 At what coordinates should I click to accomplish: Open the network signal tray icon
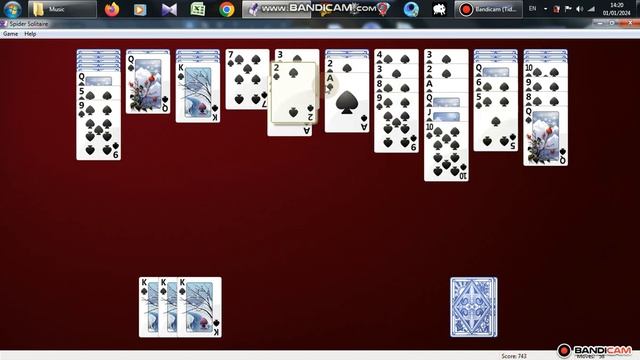click(x=591, y=9)
